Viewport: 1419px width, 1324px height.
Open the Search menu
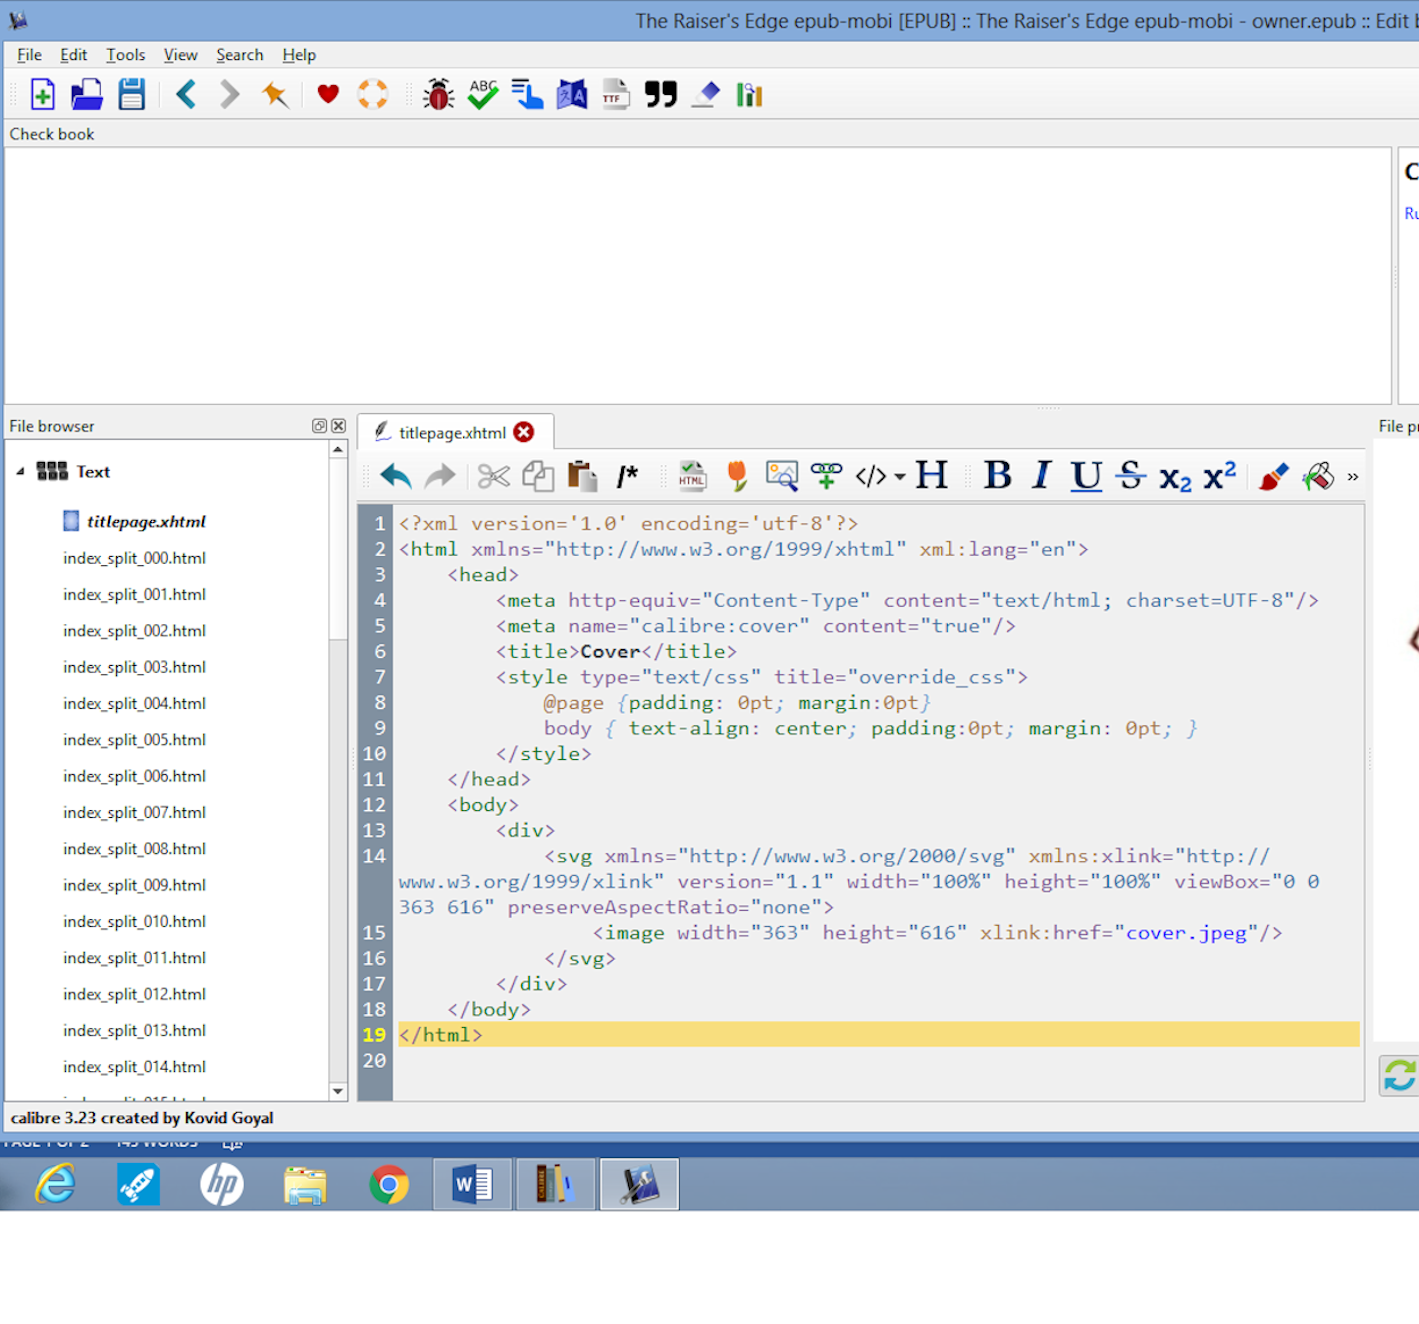click(x=239, y=55)
